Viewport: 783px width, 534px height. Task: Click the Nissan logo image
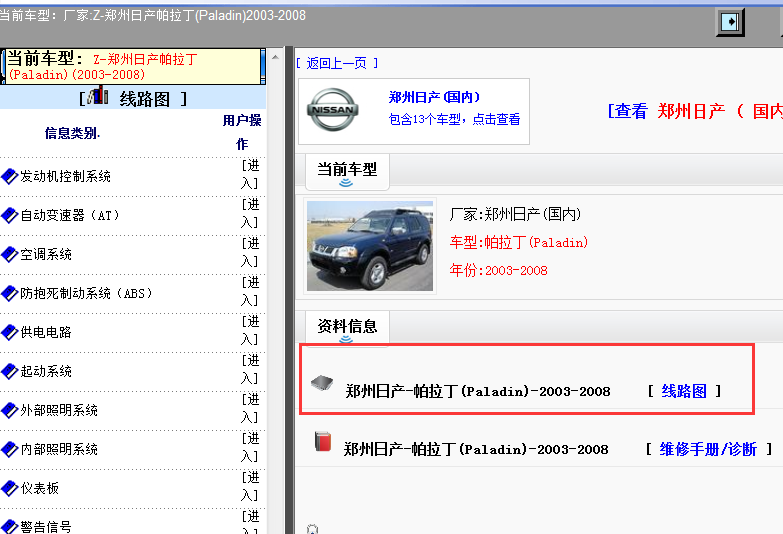click(333, 109)
